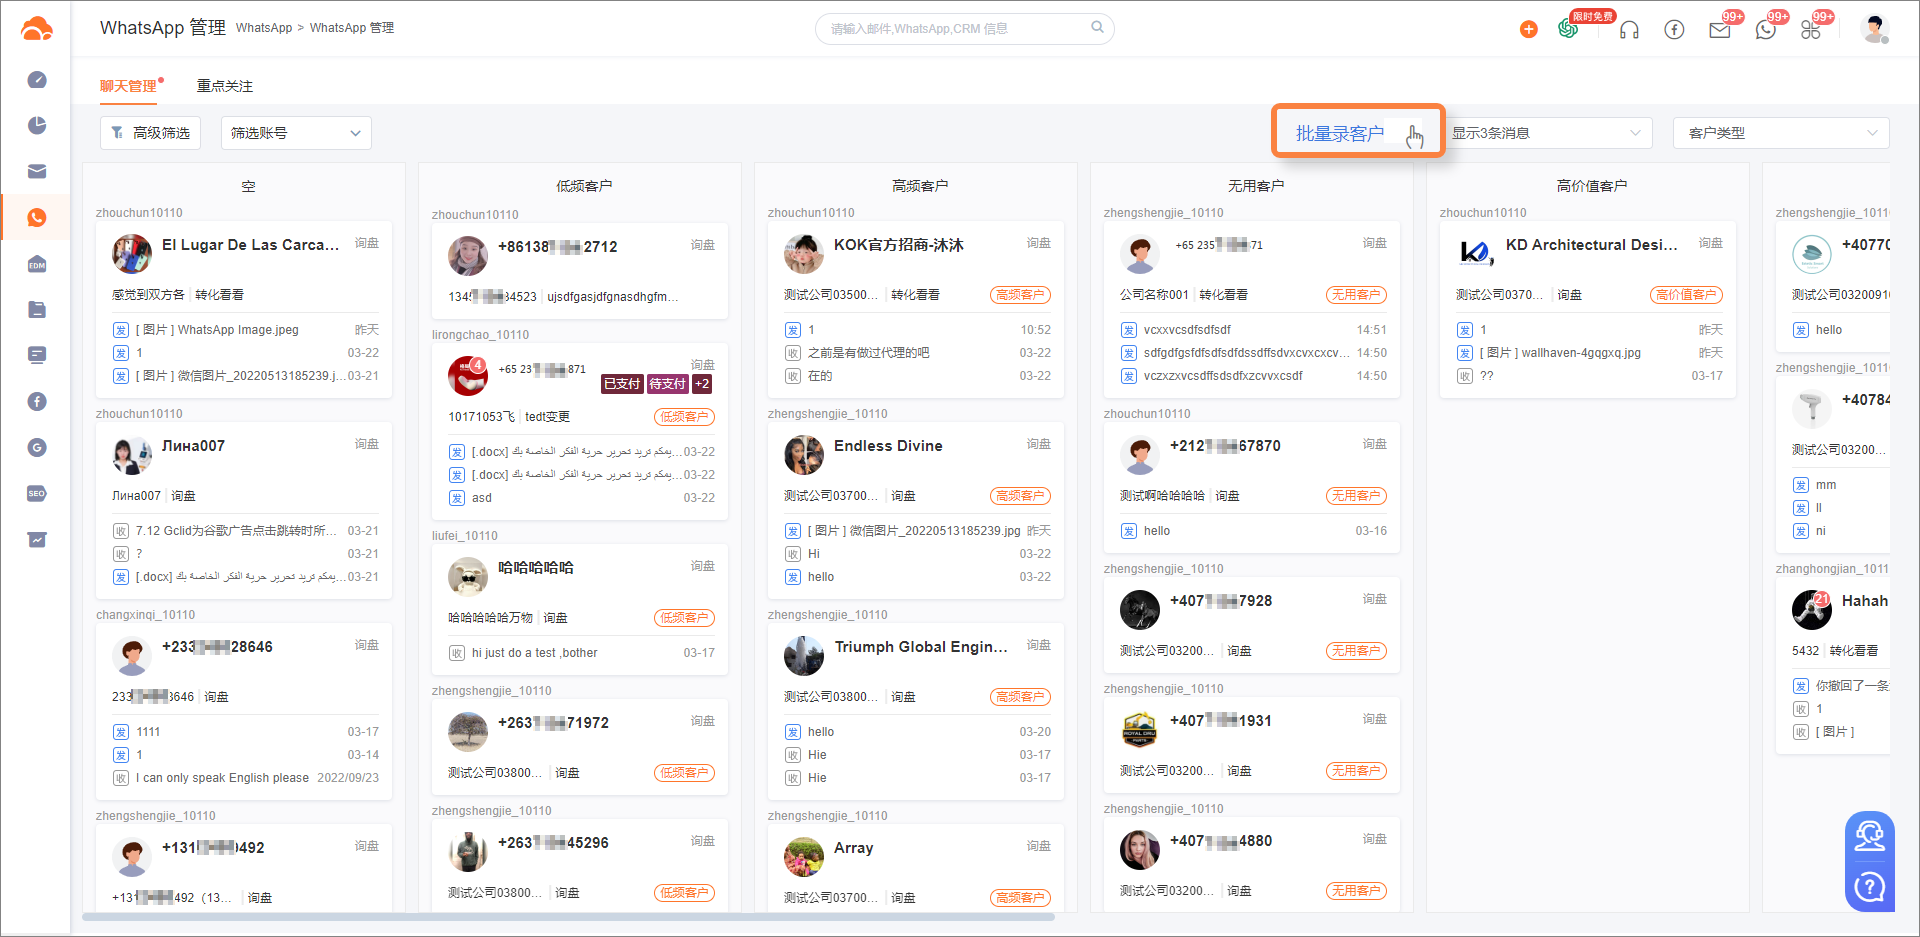Click the search input field

pos(964,28)
